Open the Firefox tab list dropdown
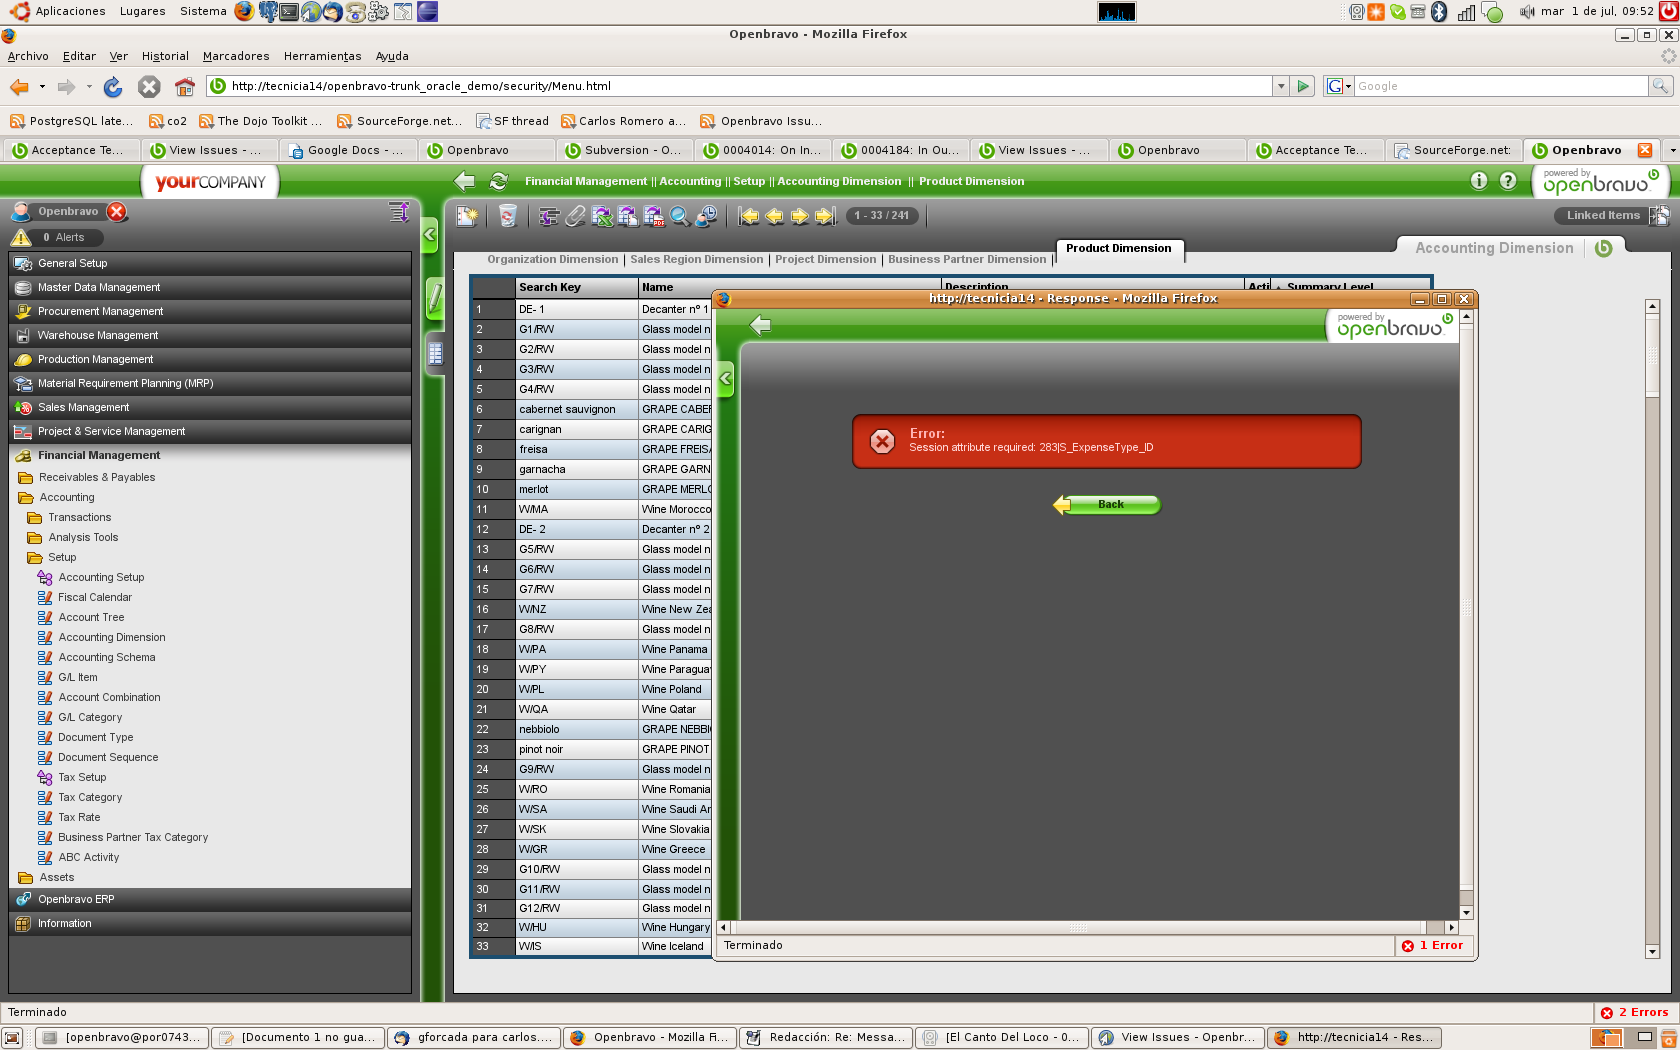 [x=1671, y=150]
